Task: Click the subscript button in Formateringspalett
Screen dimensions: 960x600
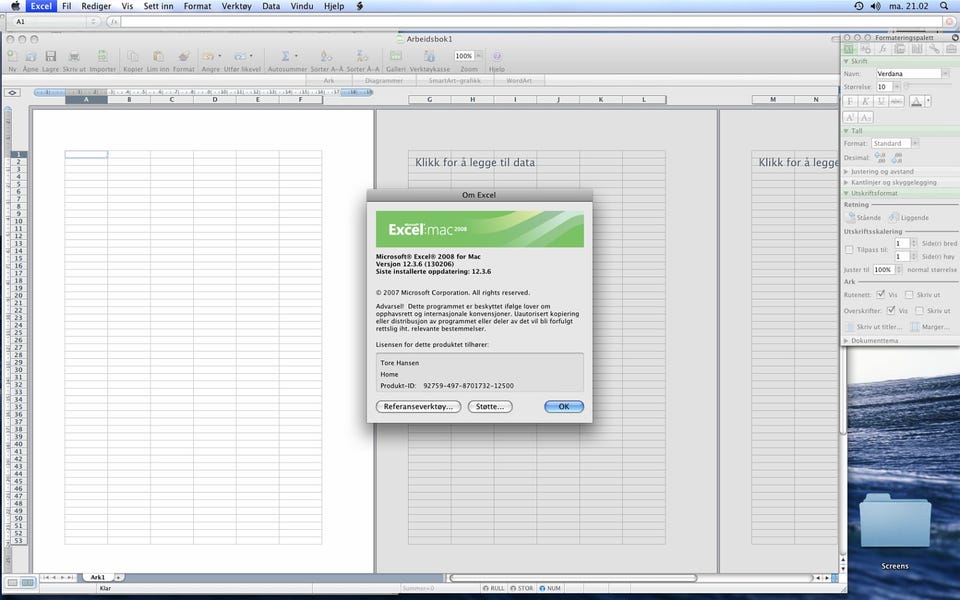Action: tap(866, 117)
